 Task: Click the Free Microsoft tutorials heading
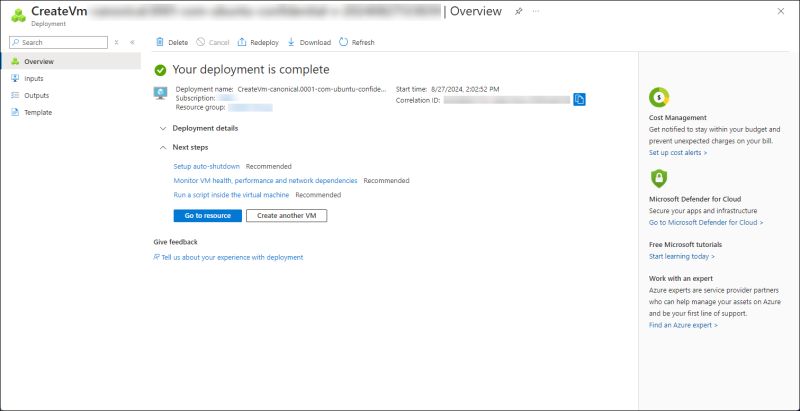[685, 245]
